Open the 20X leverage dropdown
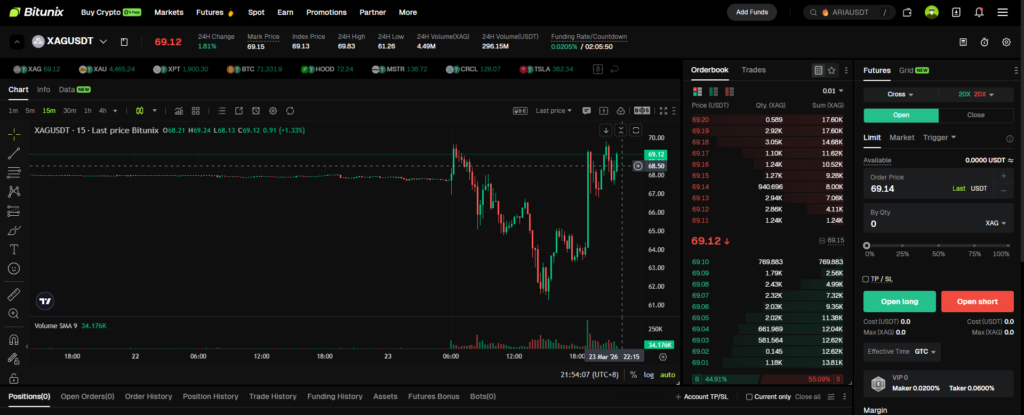 (976, 94)
